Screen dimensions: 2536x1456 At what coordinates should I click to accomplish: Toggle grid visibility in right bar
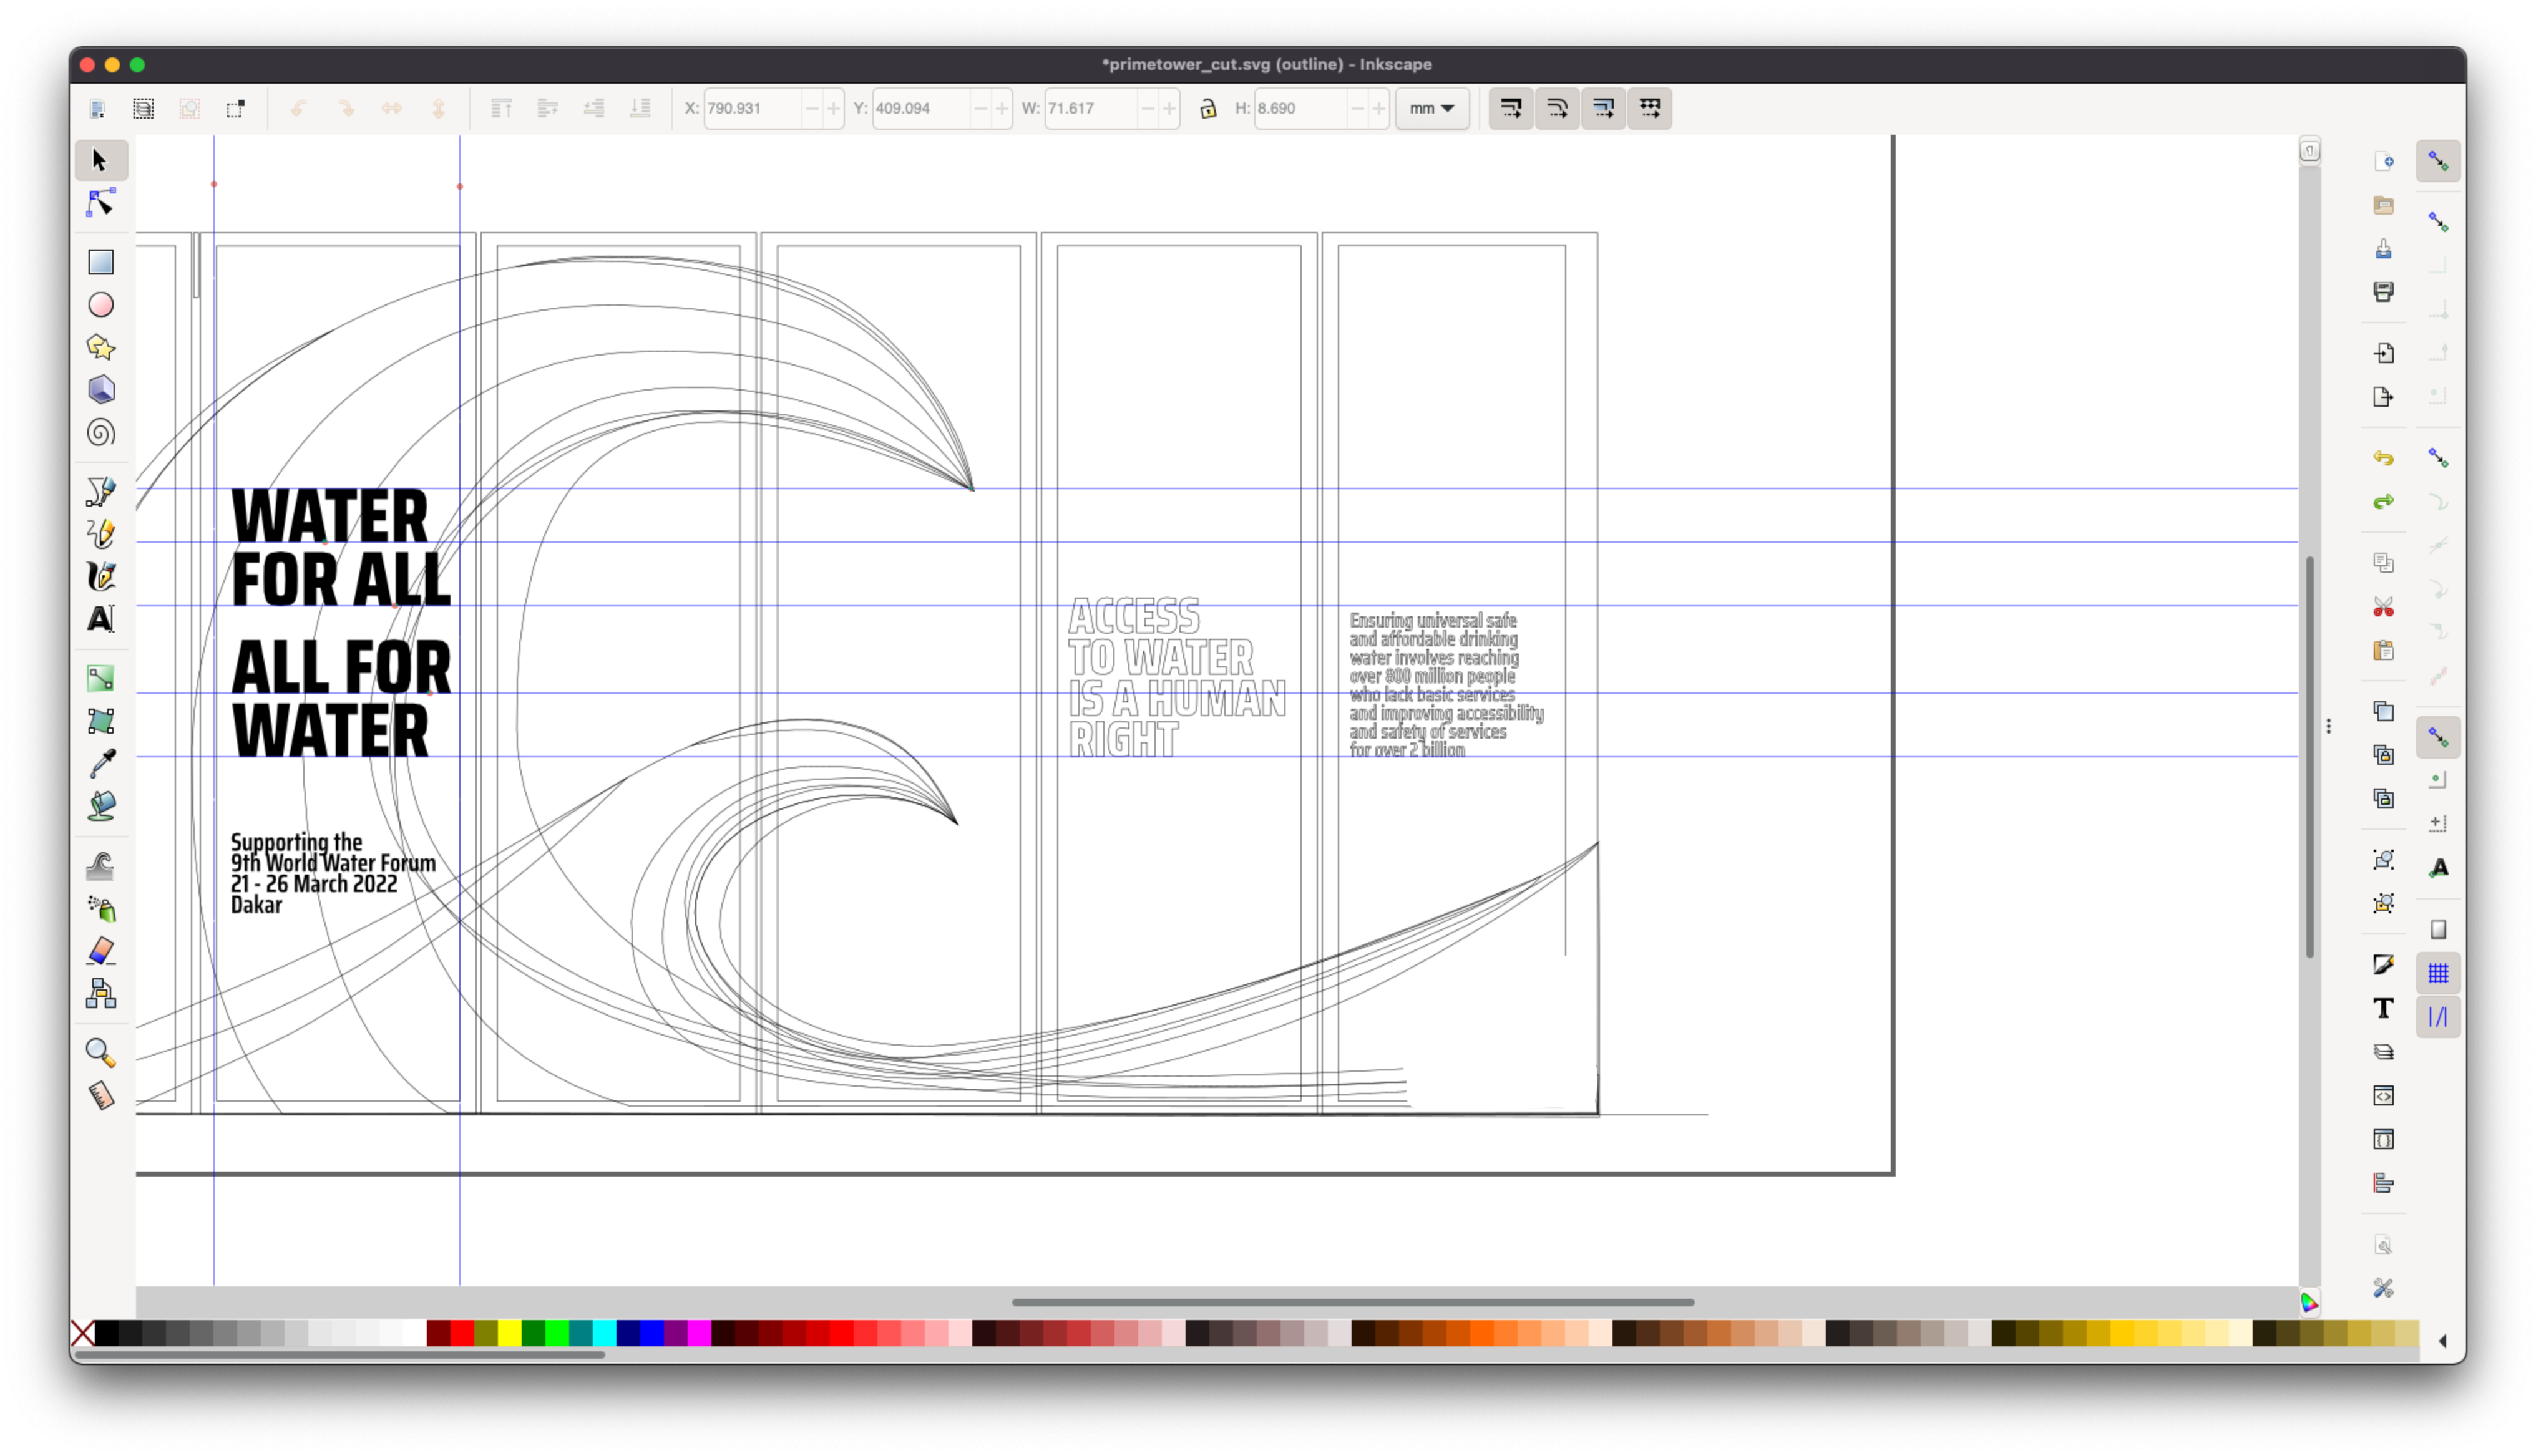pos(2438,972)
